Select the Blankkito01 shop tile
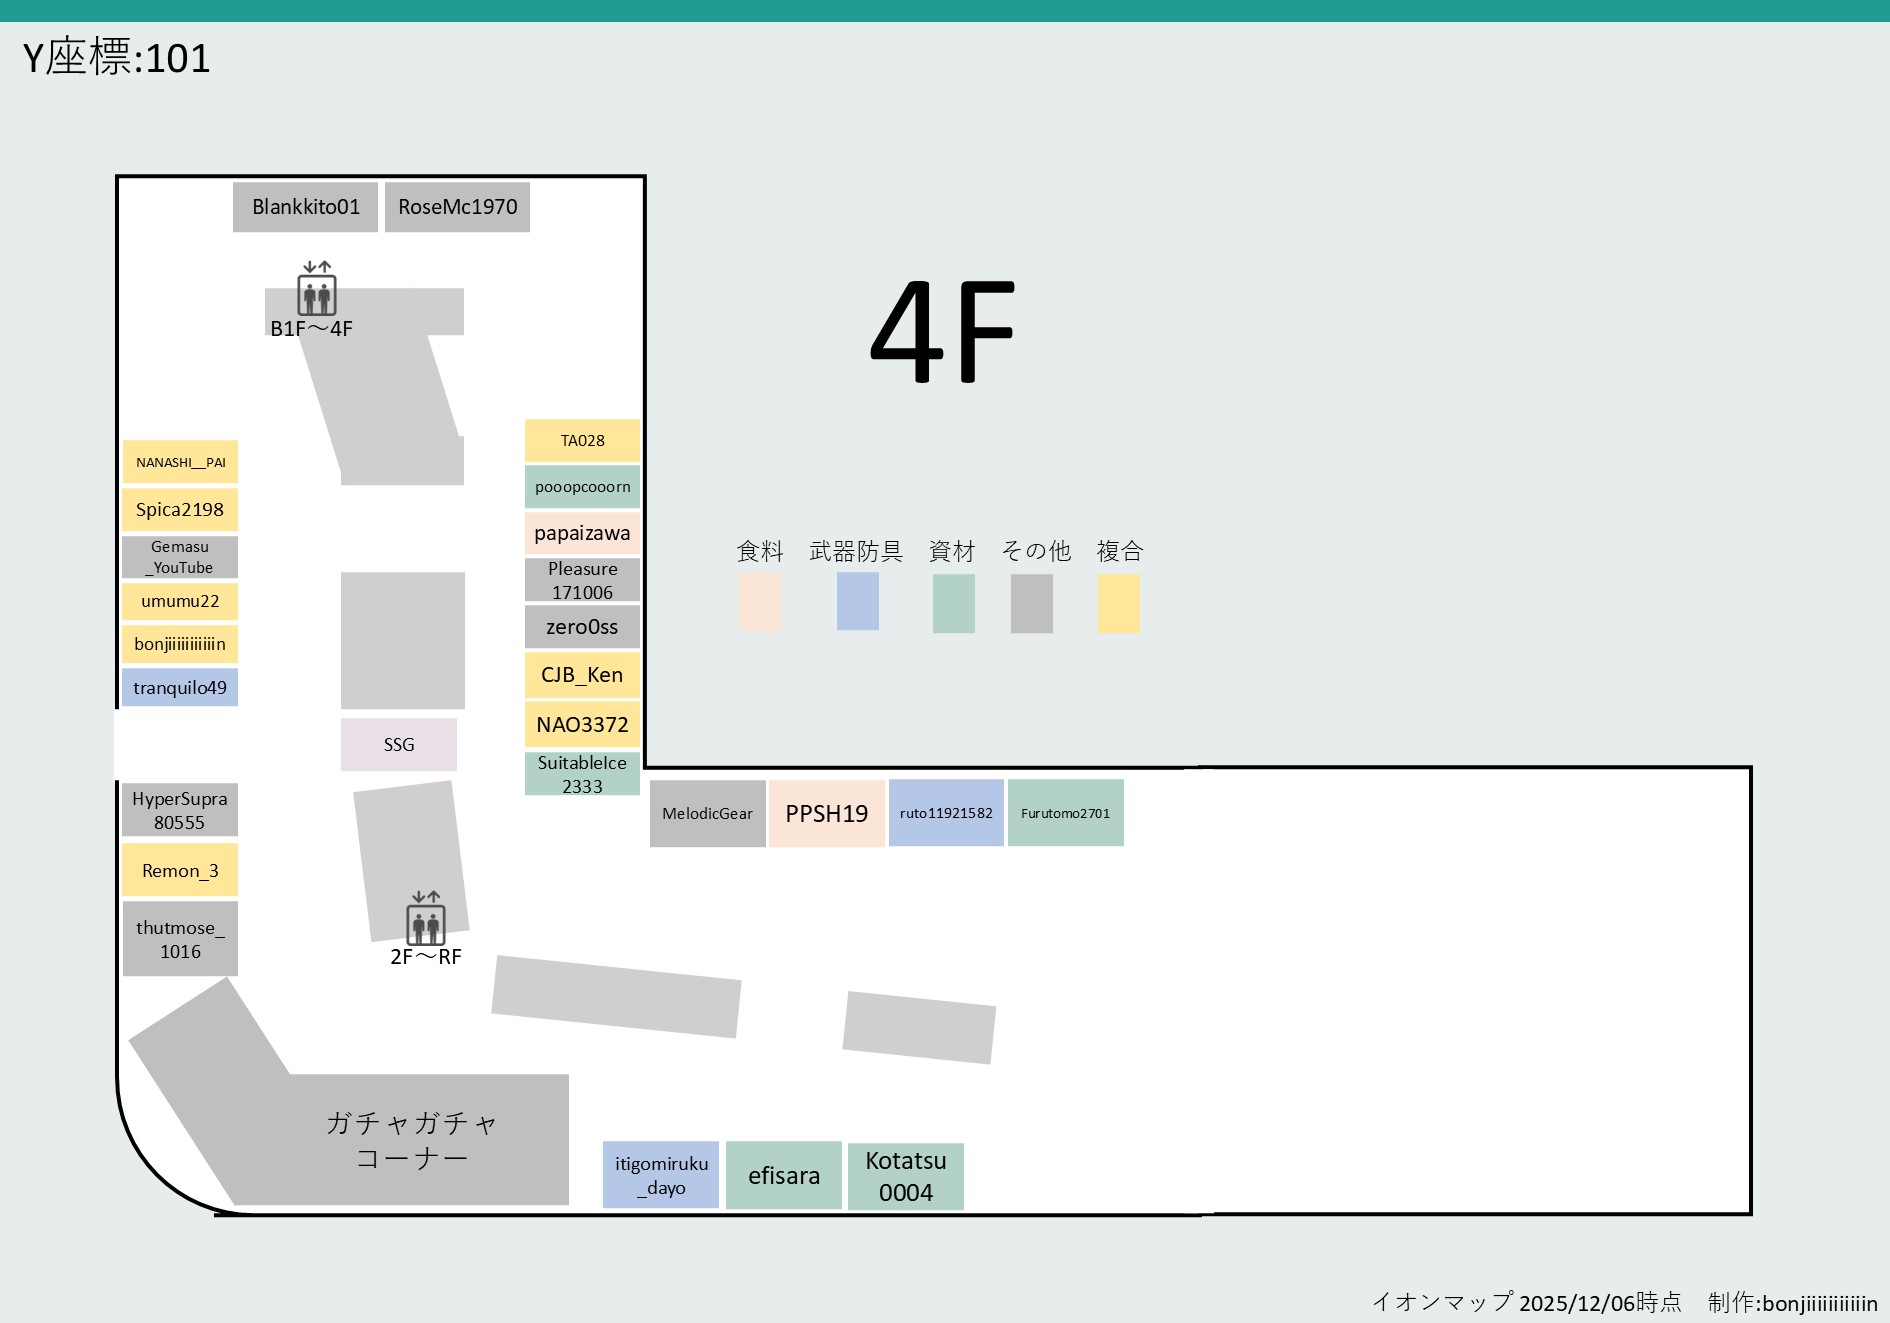This screenshot has width=1890, height=1323. click(304, 207)
